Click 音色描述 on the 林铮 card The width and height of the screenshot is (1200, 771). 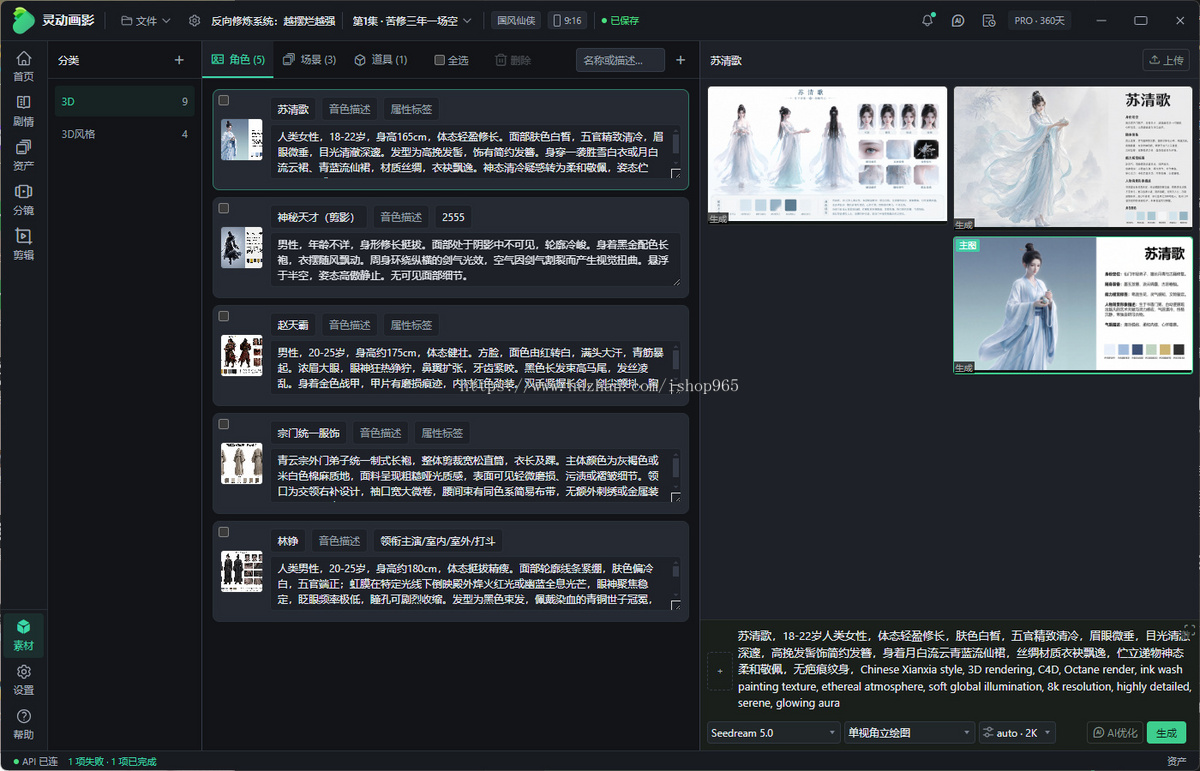click(339, 541)
